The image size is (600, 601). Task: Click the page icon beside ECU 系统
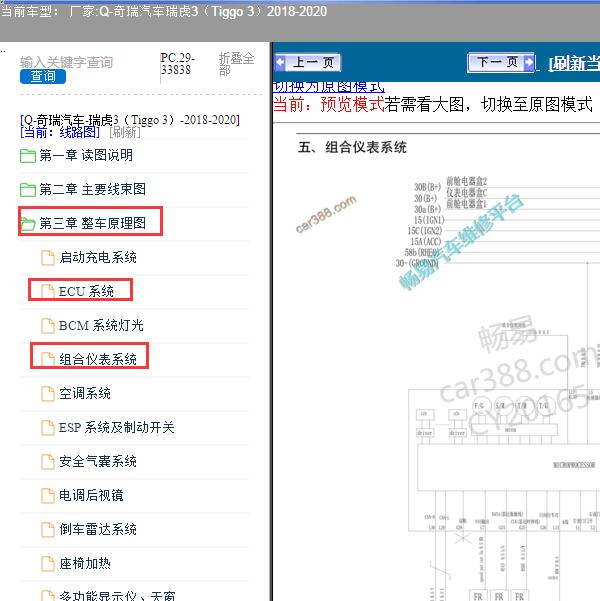(48, 292)
